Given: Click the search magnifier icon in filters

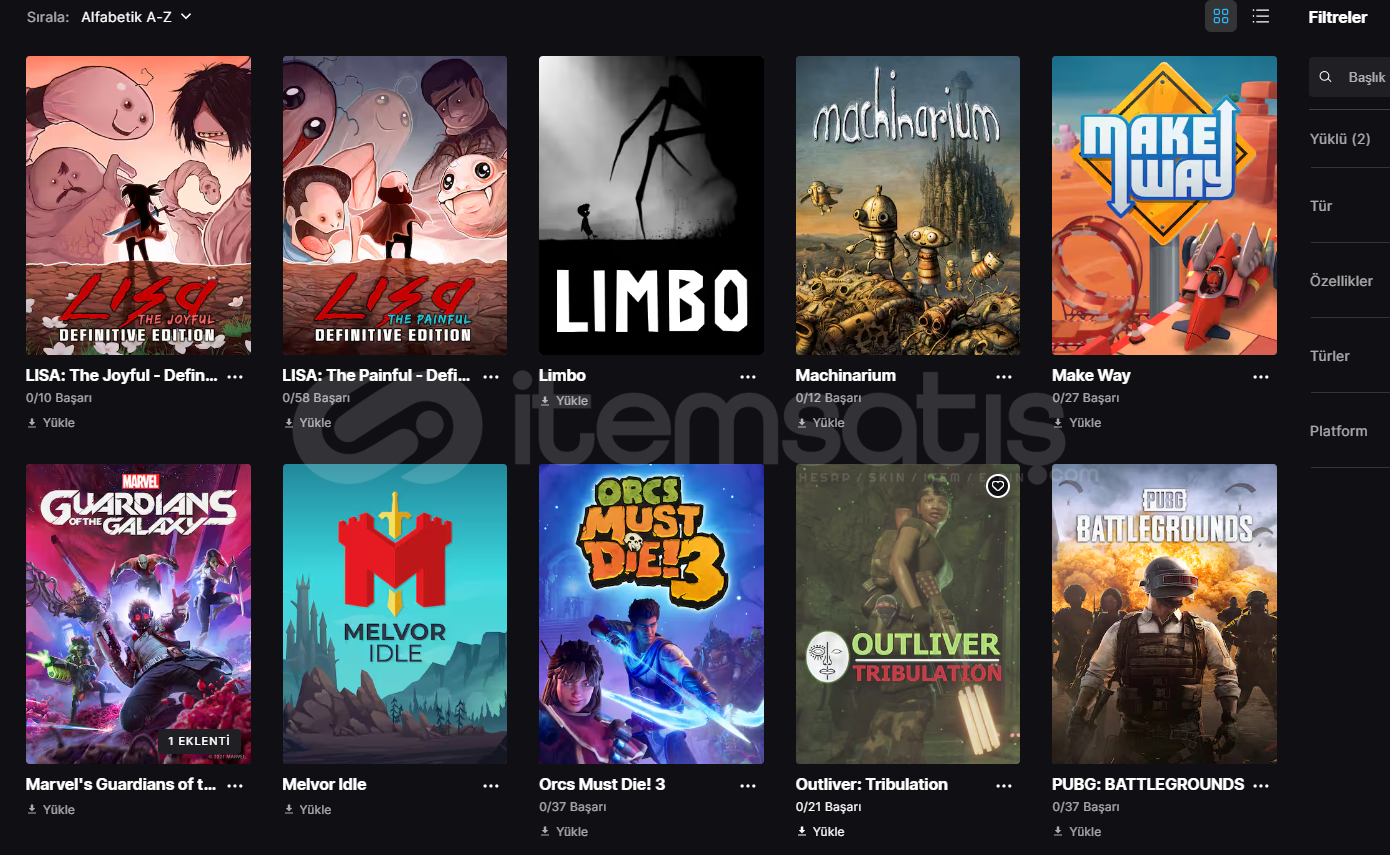Looking at the screenshot, I should (x=1326, y=77).
